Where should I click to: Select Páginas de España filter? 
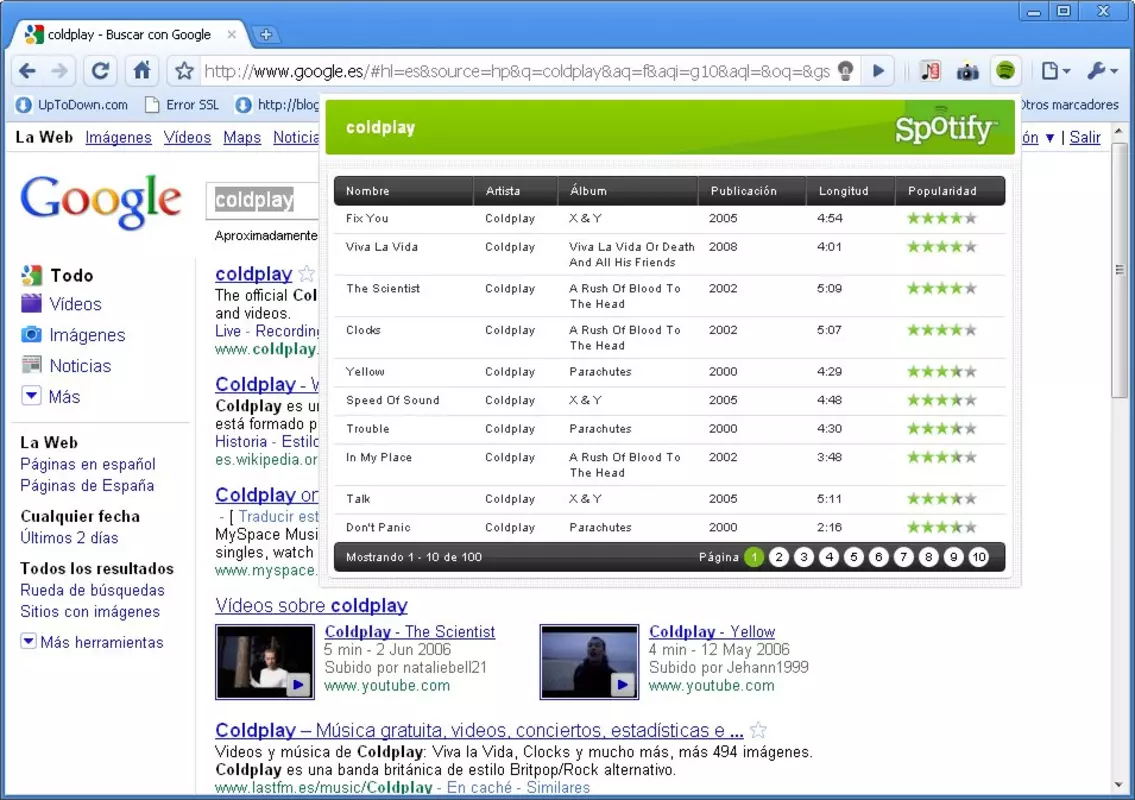[87, 486]
